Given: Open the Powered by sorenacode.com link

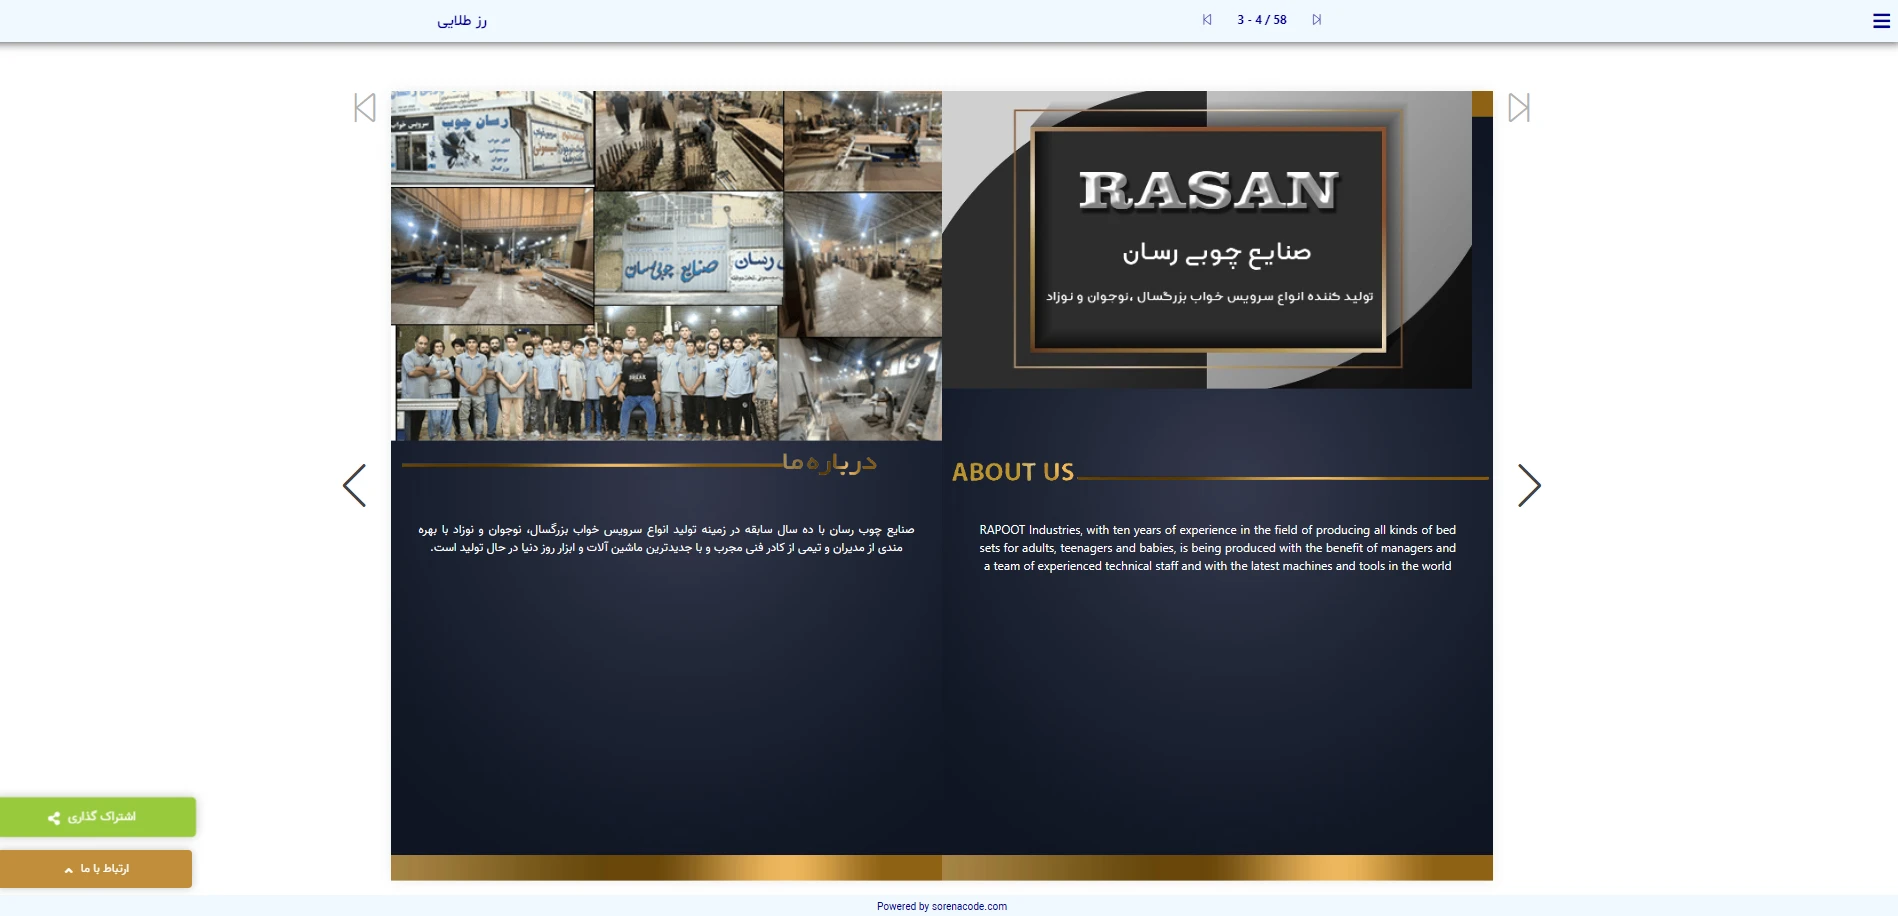Looking at the screenshot, I should pos(941,907).
